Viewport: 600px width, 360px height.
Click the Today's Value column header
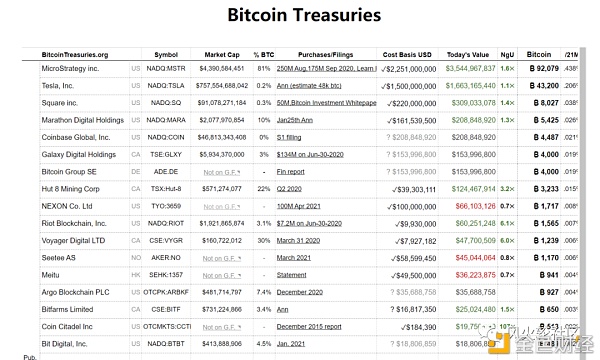468,55
